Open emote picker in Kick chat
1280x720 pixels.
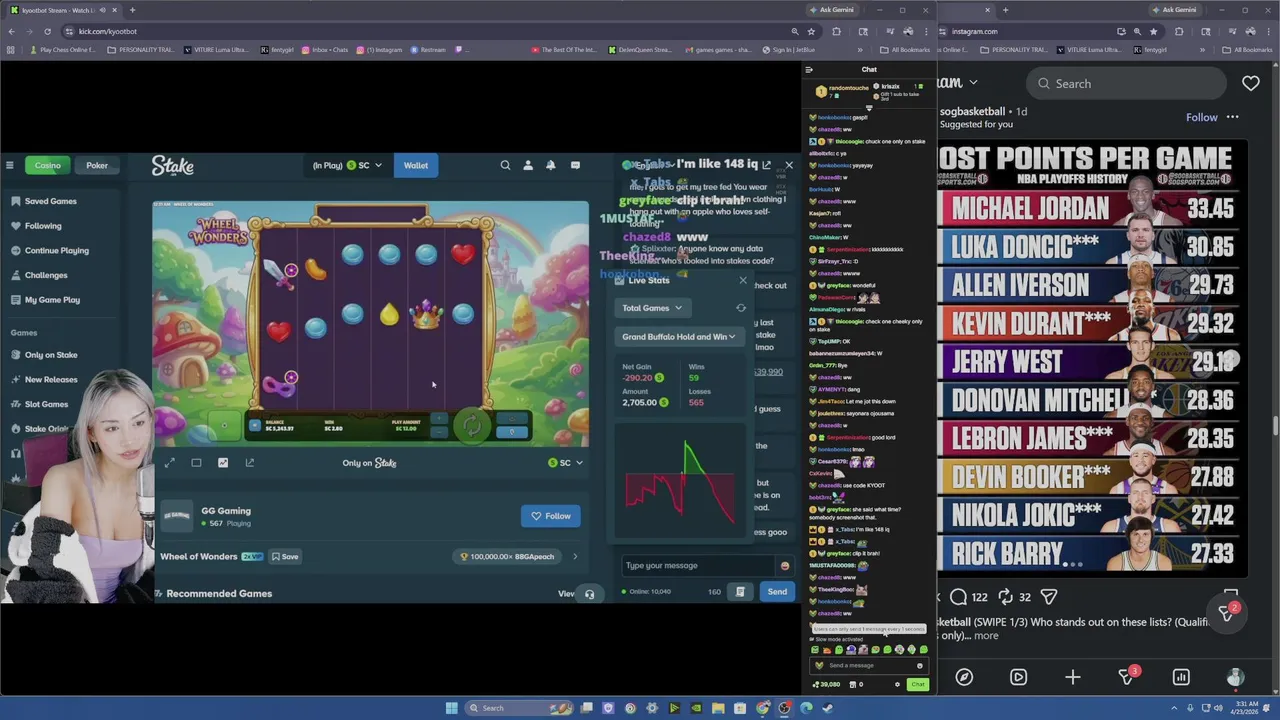point(920,666)
